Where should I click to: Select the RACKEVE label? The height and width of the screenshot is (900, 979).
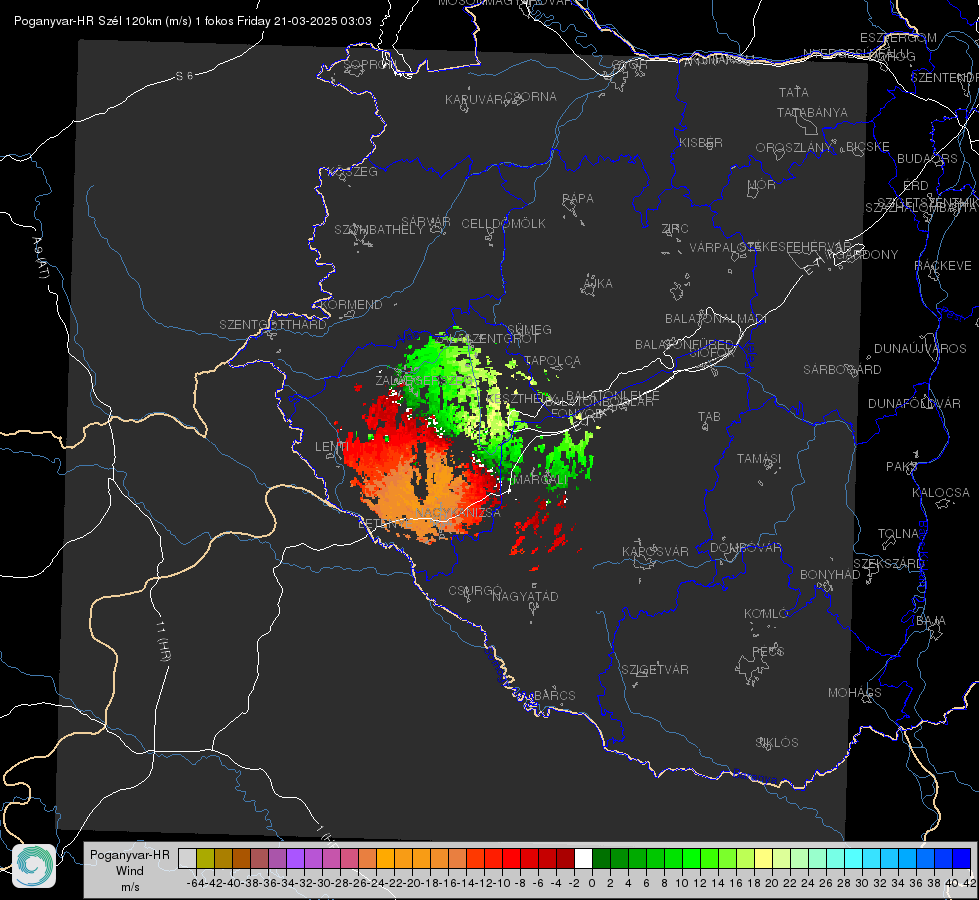[943, 266]
